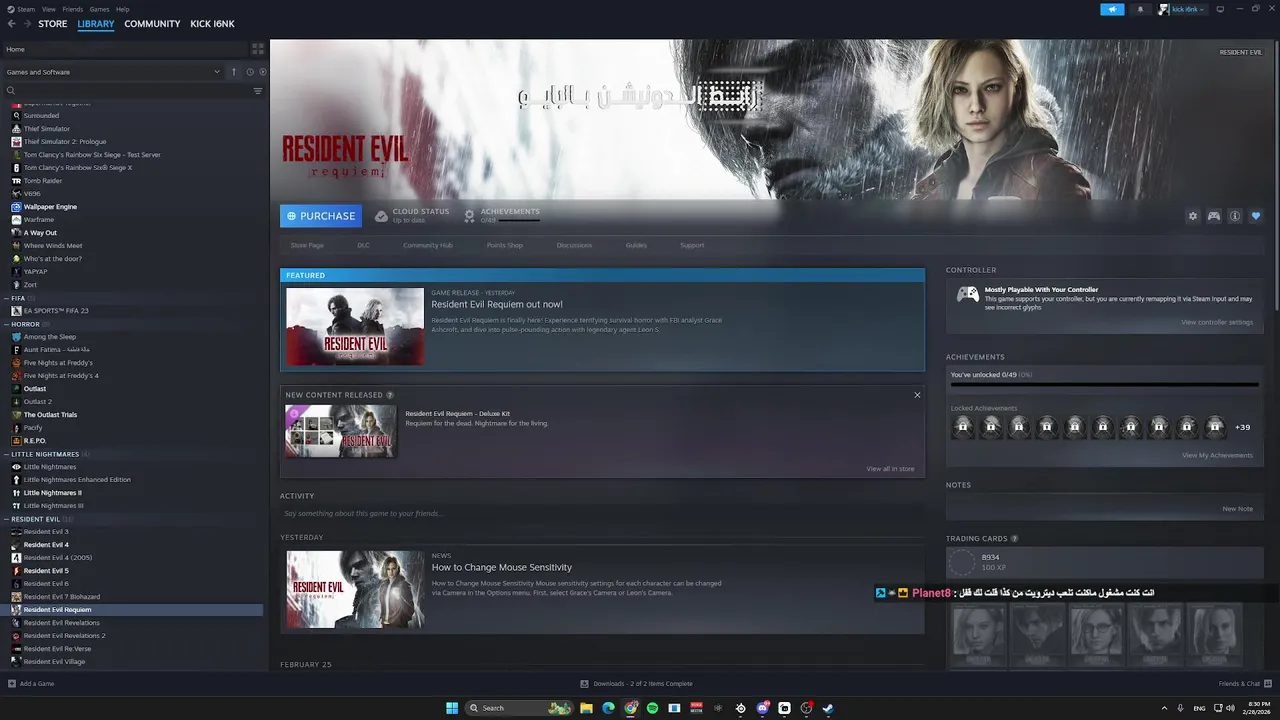Open the collections grid view icon
The height and width of the screenshot is (720, 1280).
point(257,48)
